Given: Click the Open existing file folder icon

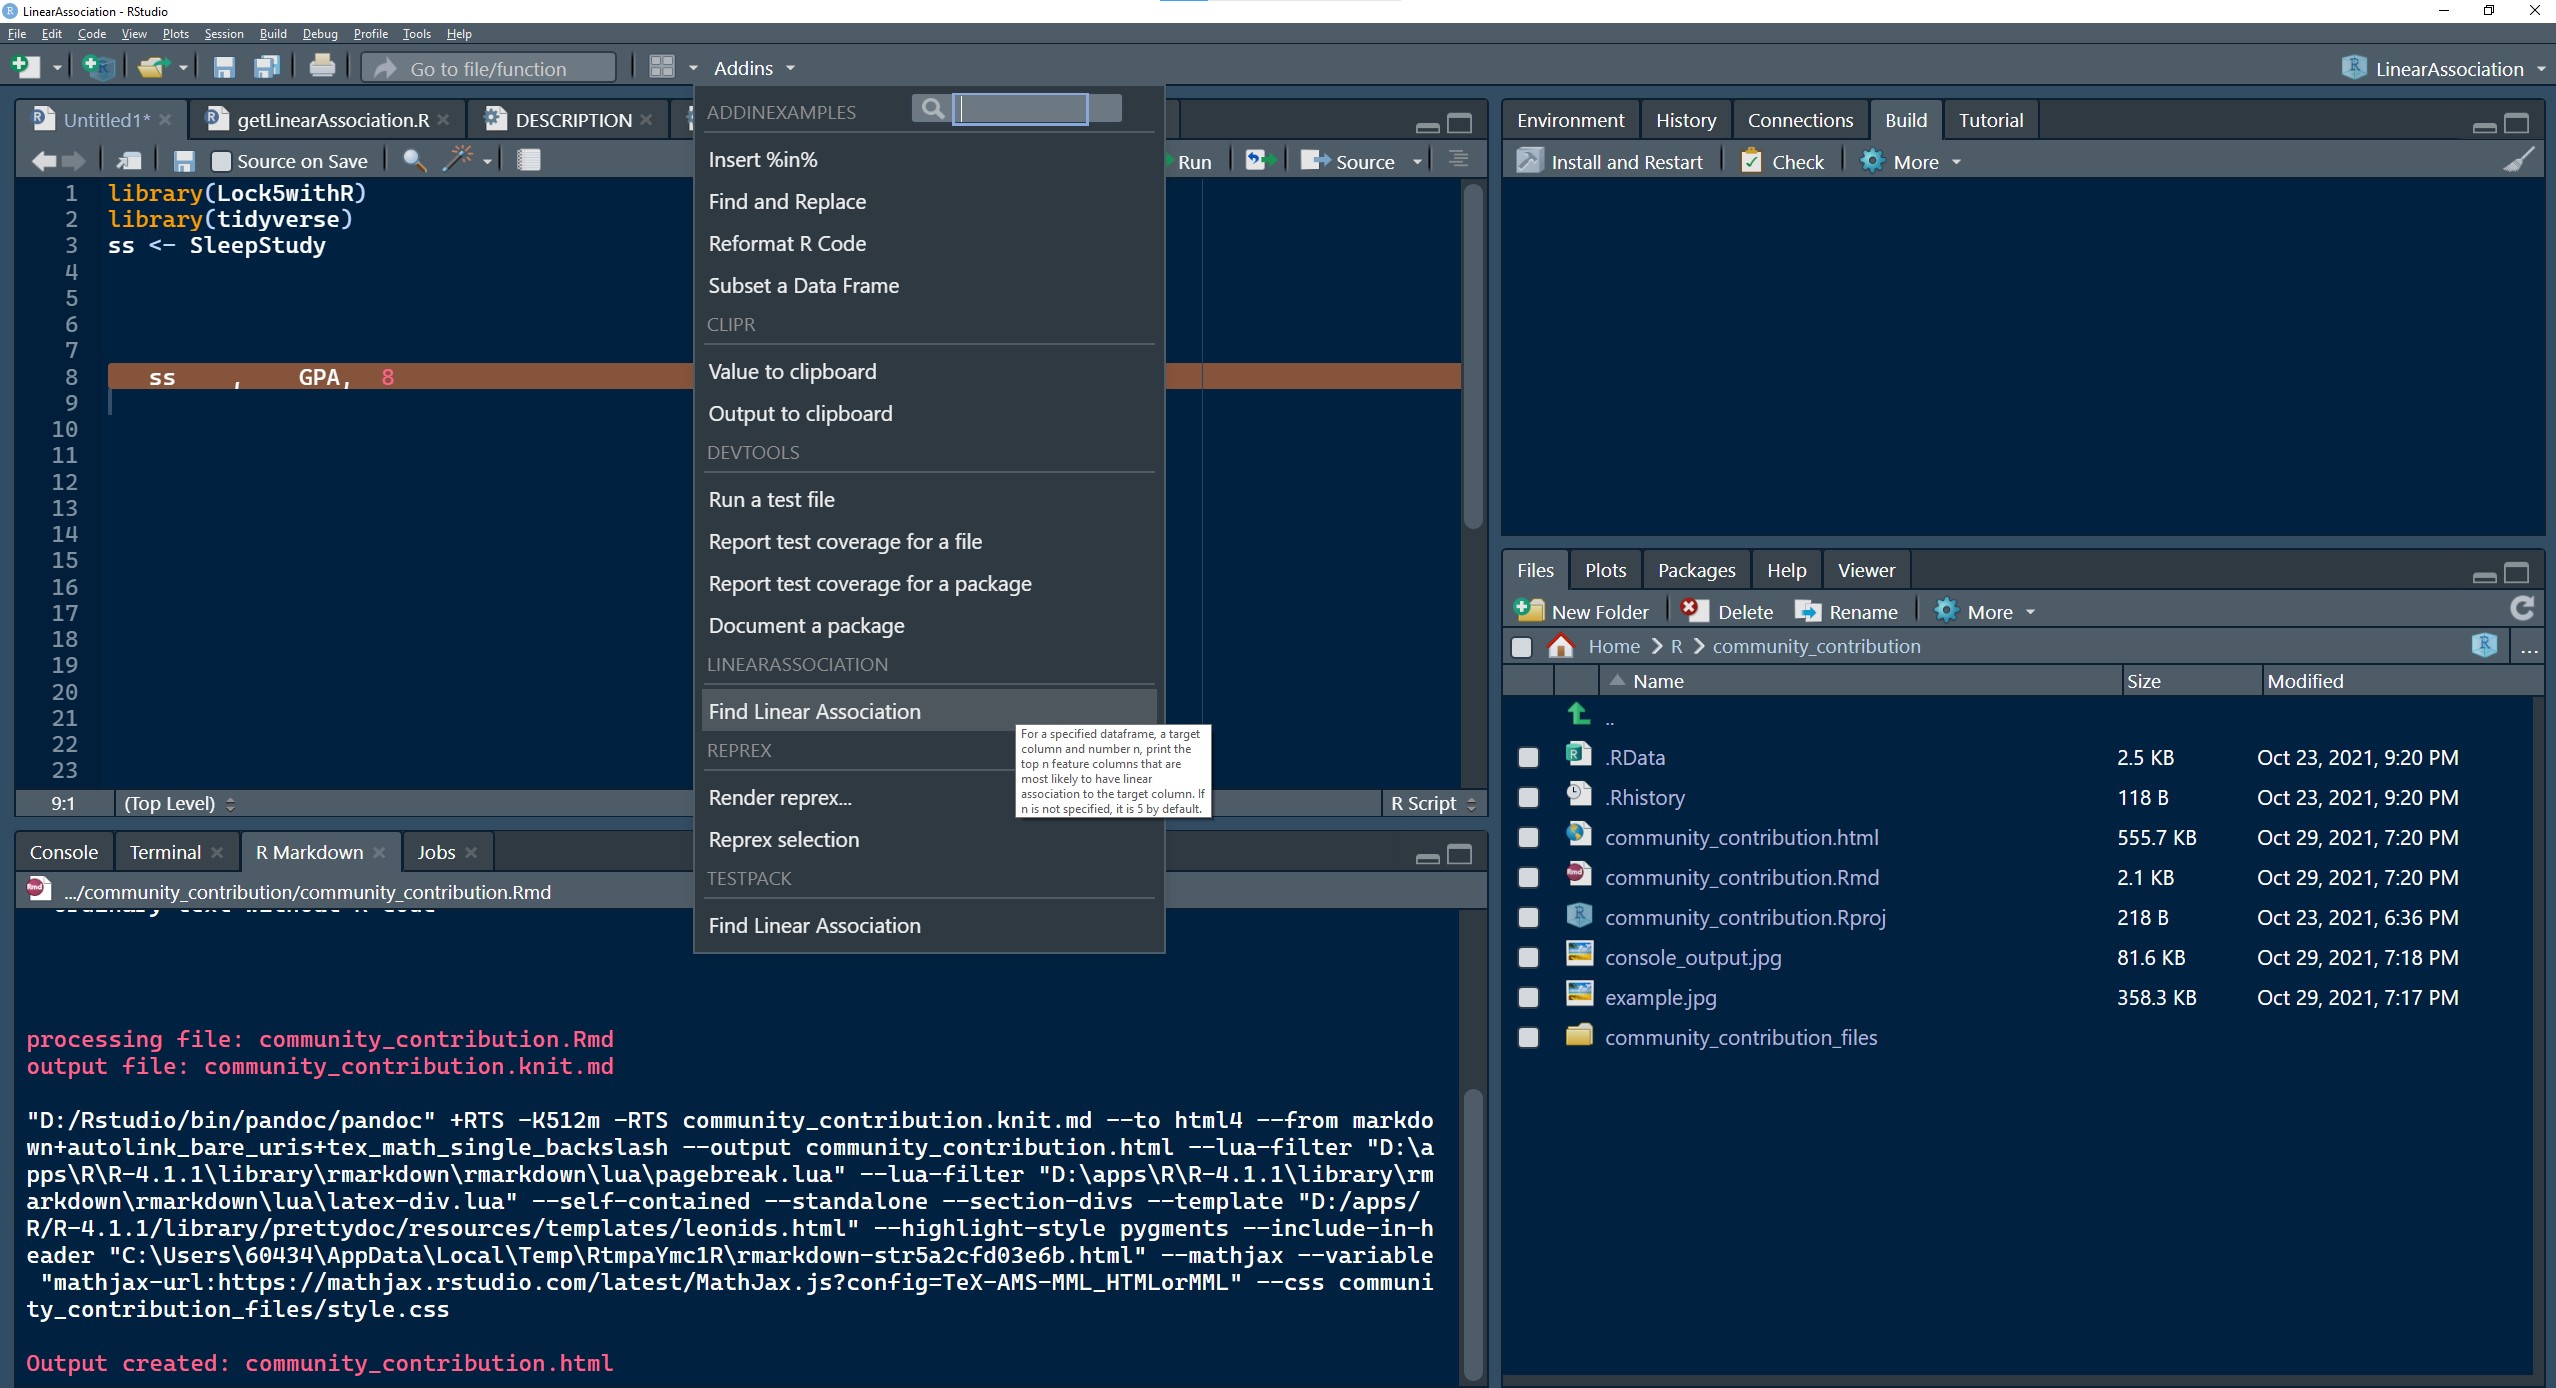Looking at the screenshot, I should point(153,68).
